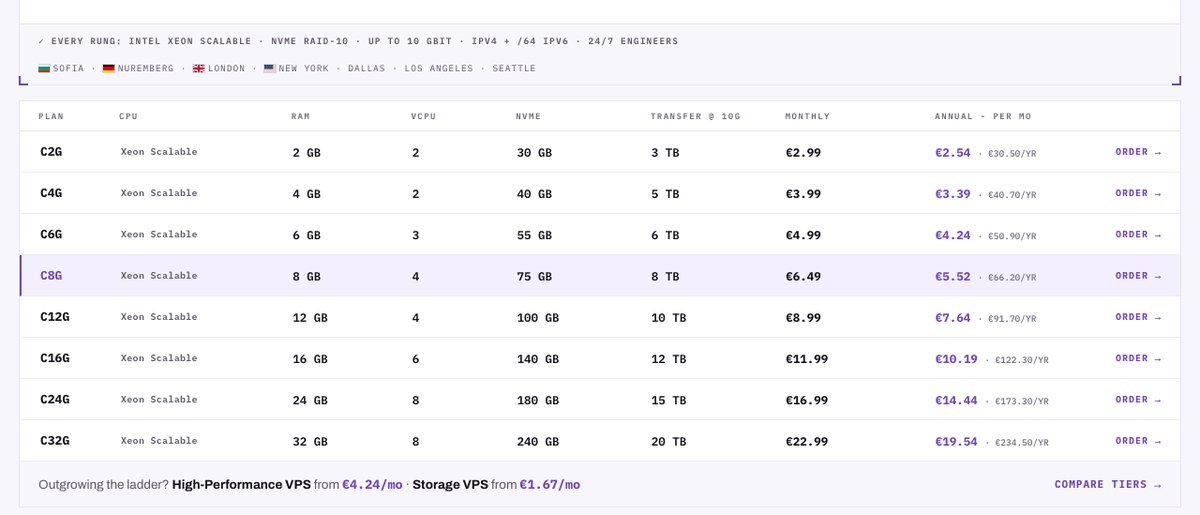
Task: Select the Los Angeles location text
Action: (437, 68)
